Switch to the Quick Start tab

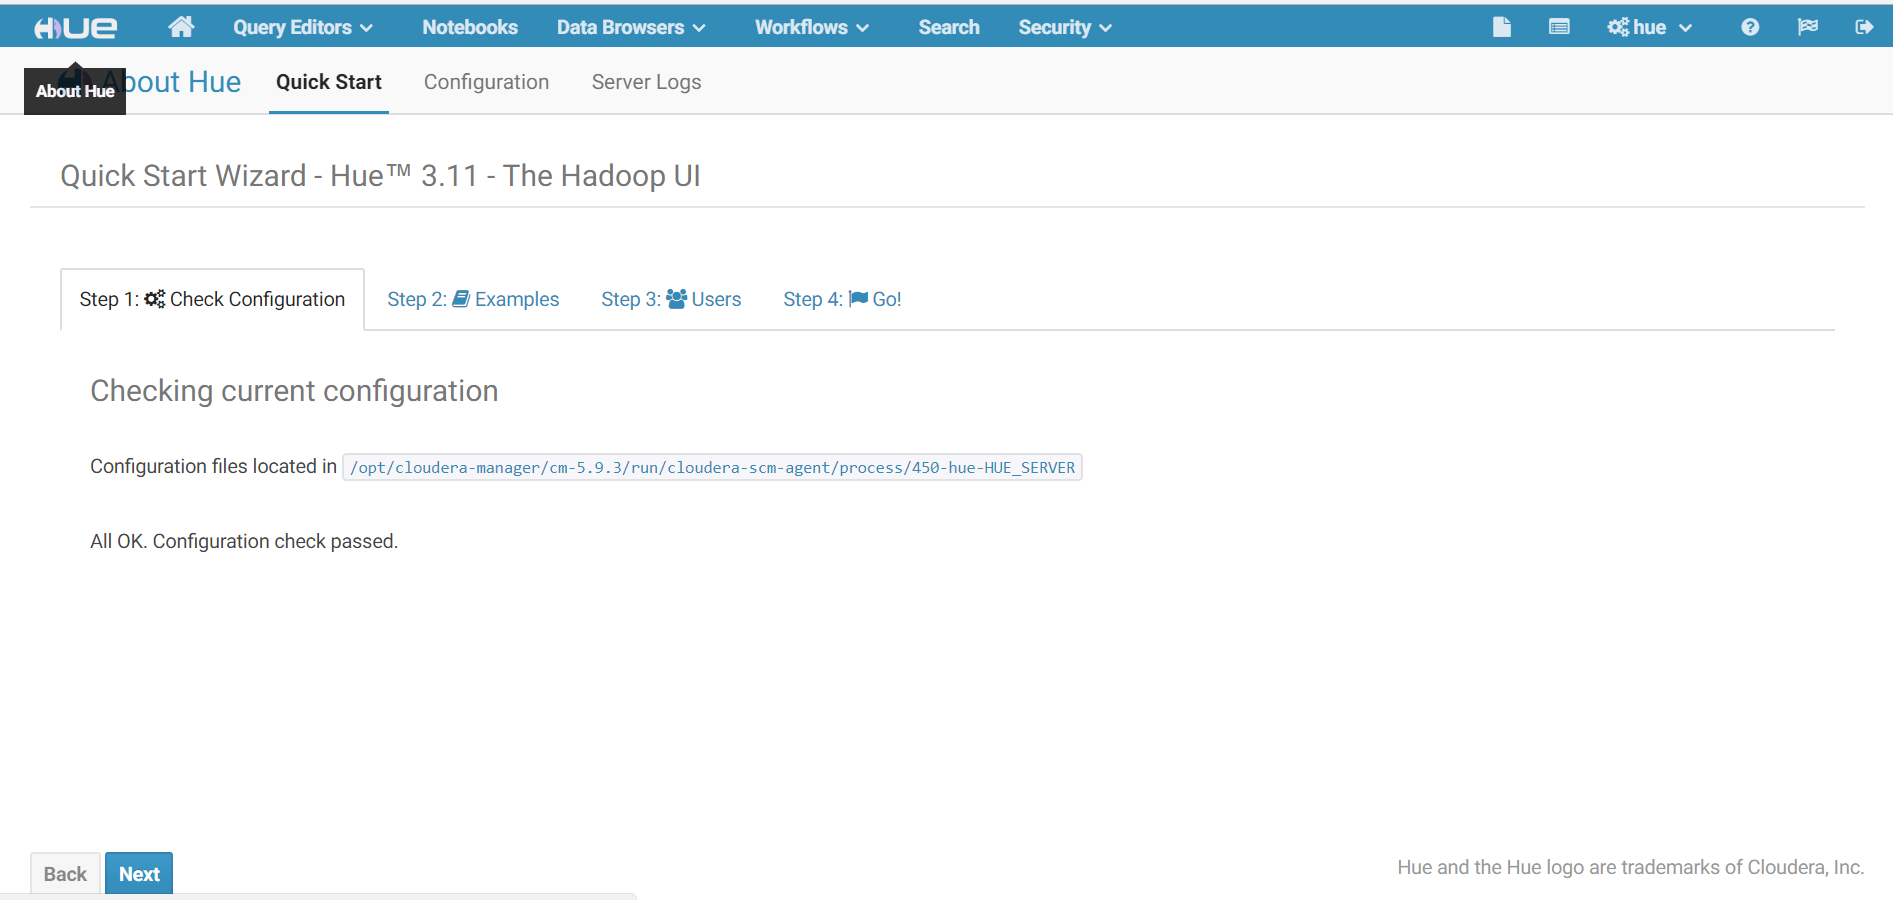pos(329,82)
